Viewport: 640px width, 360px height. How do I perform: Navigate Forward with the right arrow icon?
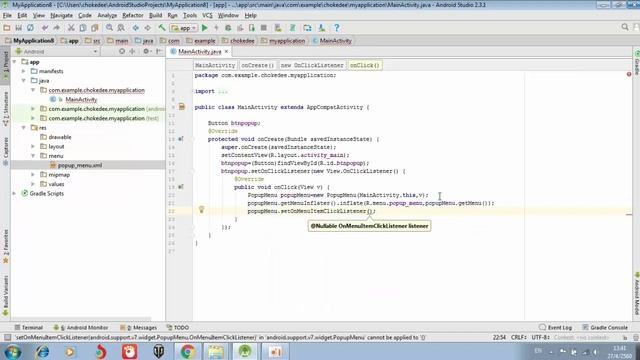[147, 28]
